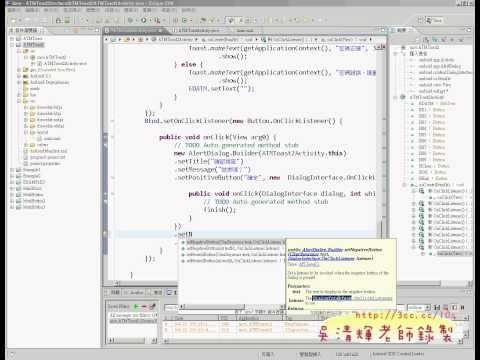The height and width of the screenshot is (360, 480).
Task: Fold the onClick(View arg0) method
Action: 112,137
